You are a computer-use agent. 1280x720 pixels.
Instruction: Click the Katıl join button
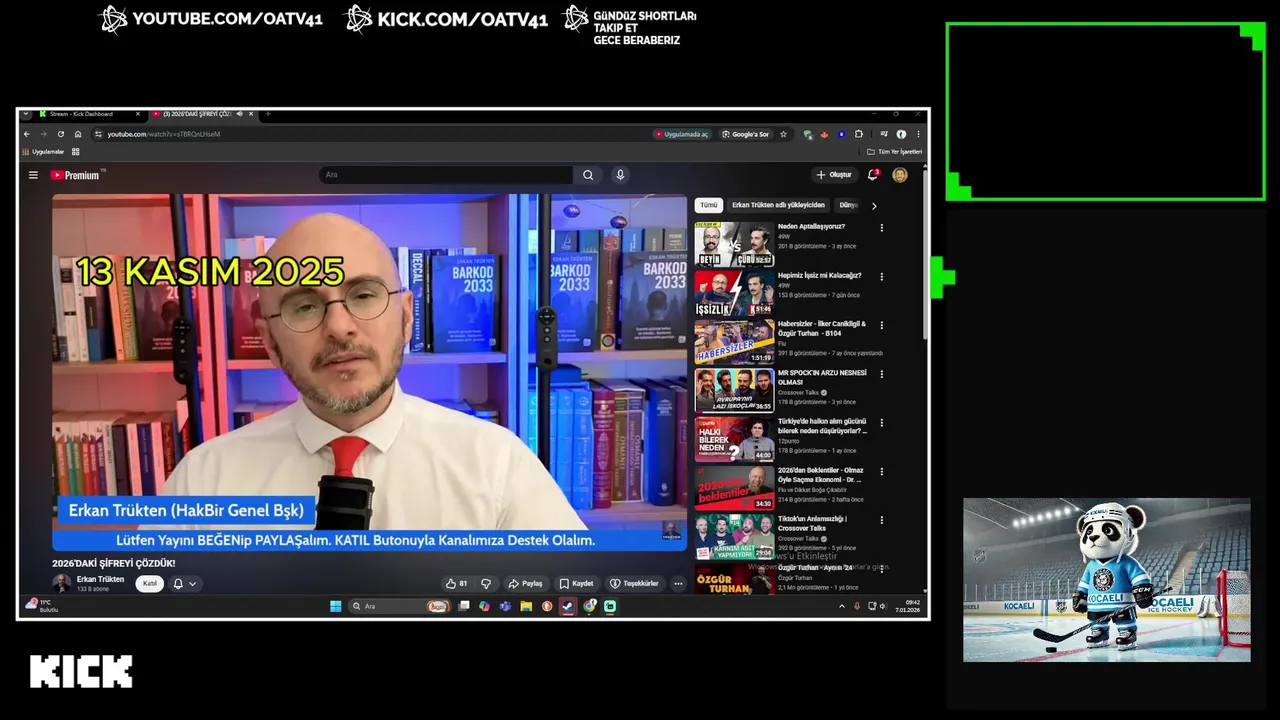[x=150, y=583]
